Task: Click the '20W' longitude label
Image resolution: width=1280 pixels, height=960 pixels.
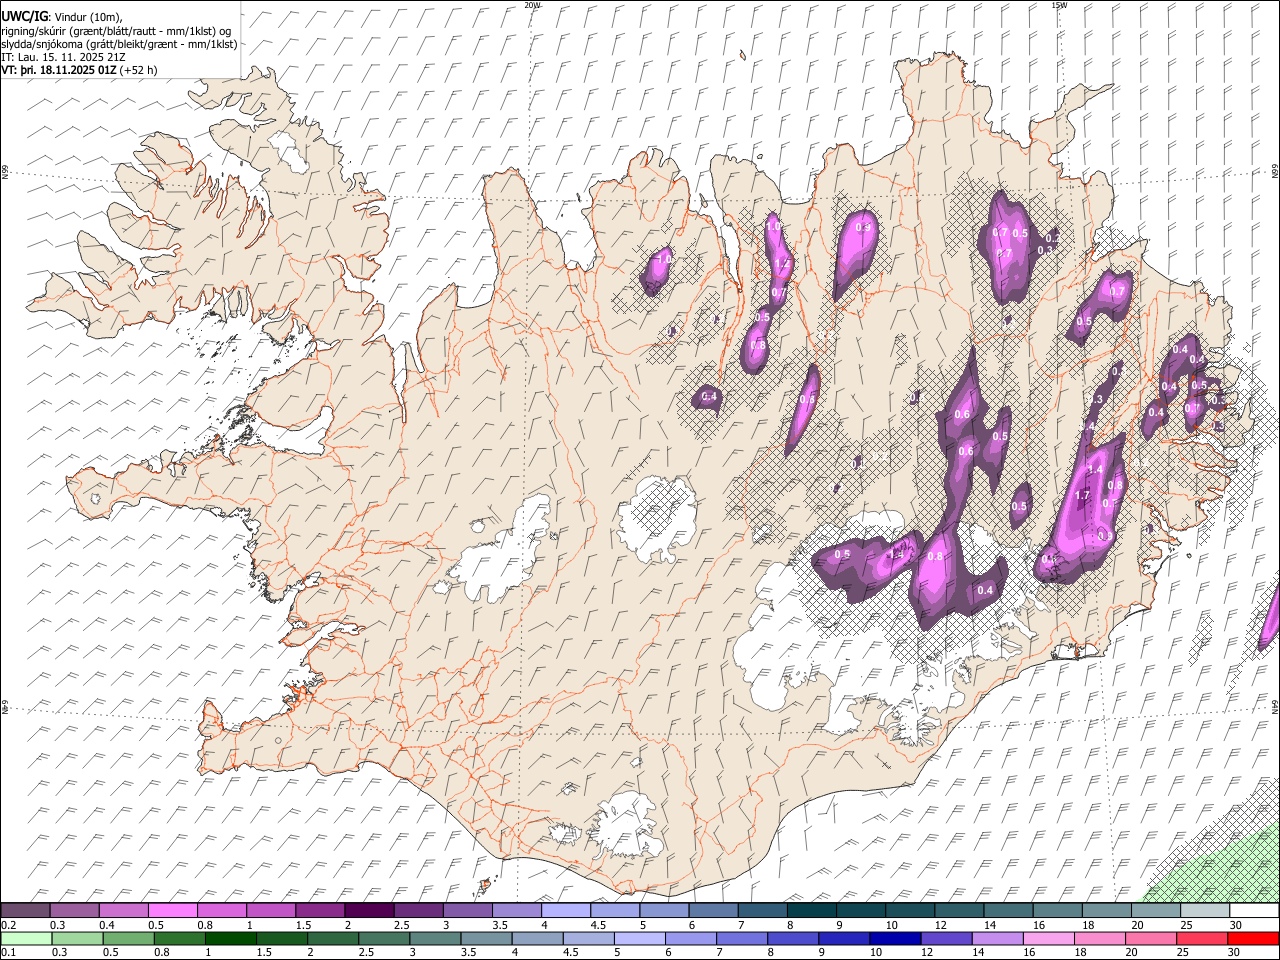Action: pos(532,5)
